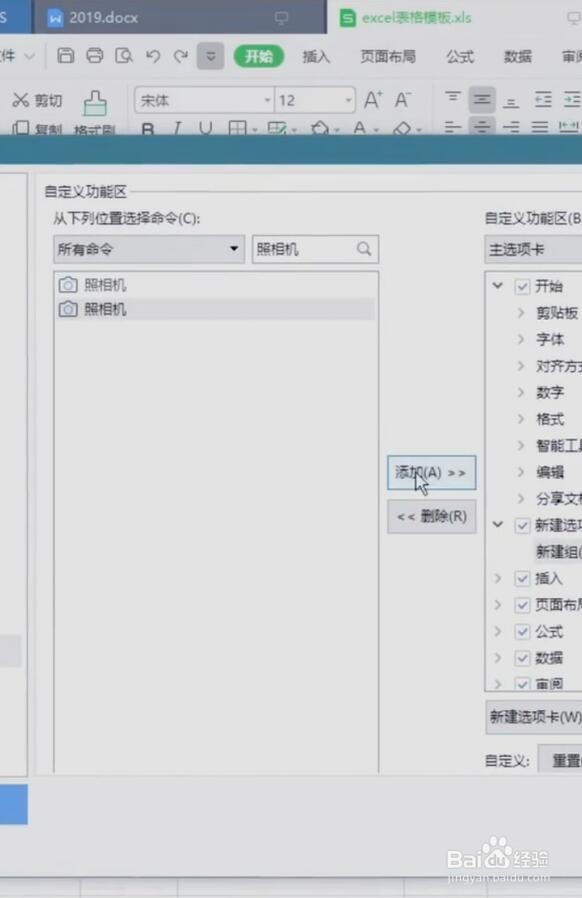Screen dimensions: 582x898
Task: Expand the 格式 group
Action: tap(521, 419)
